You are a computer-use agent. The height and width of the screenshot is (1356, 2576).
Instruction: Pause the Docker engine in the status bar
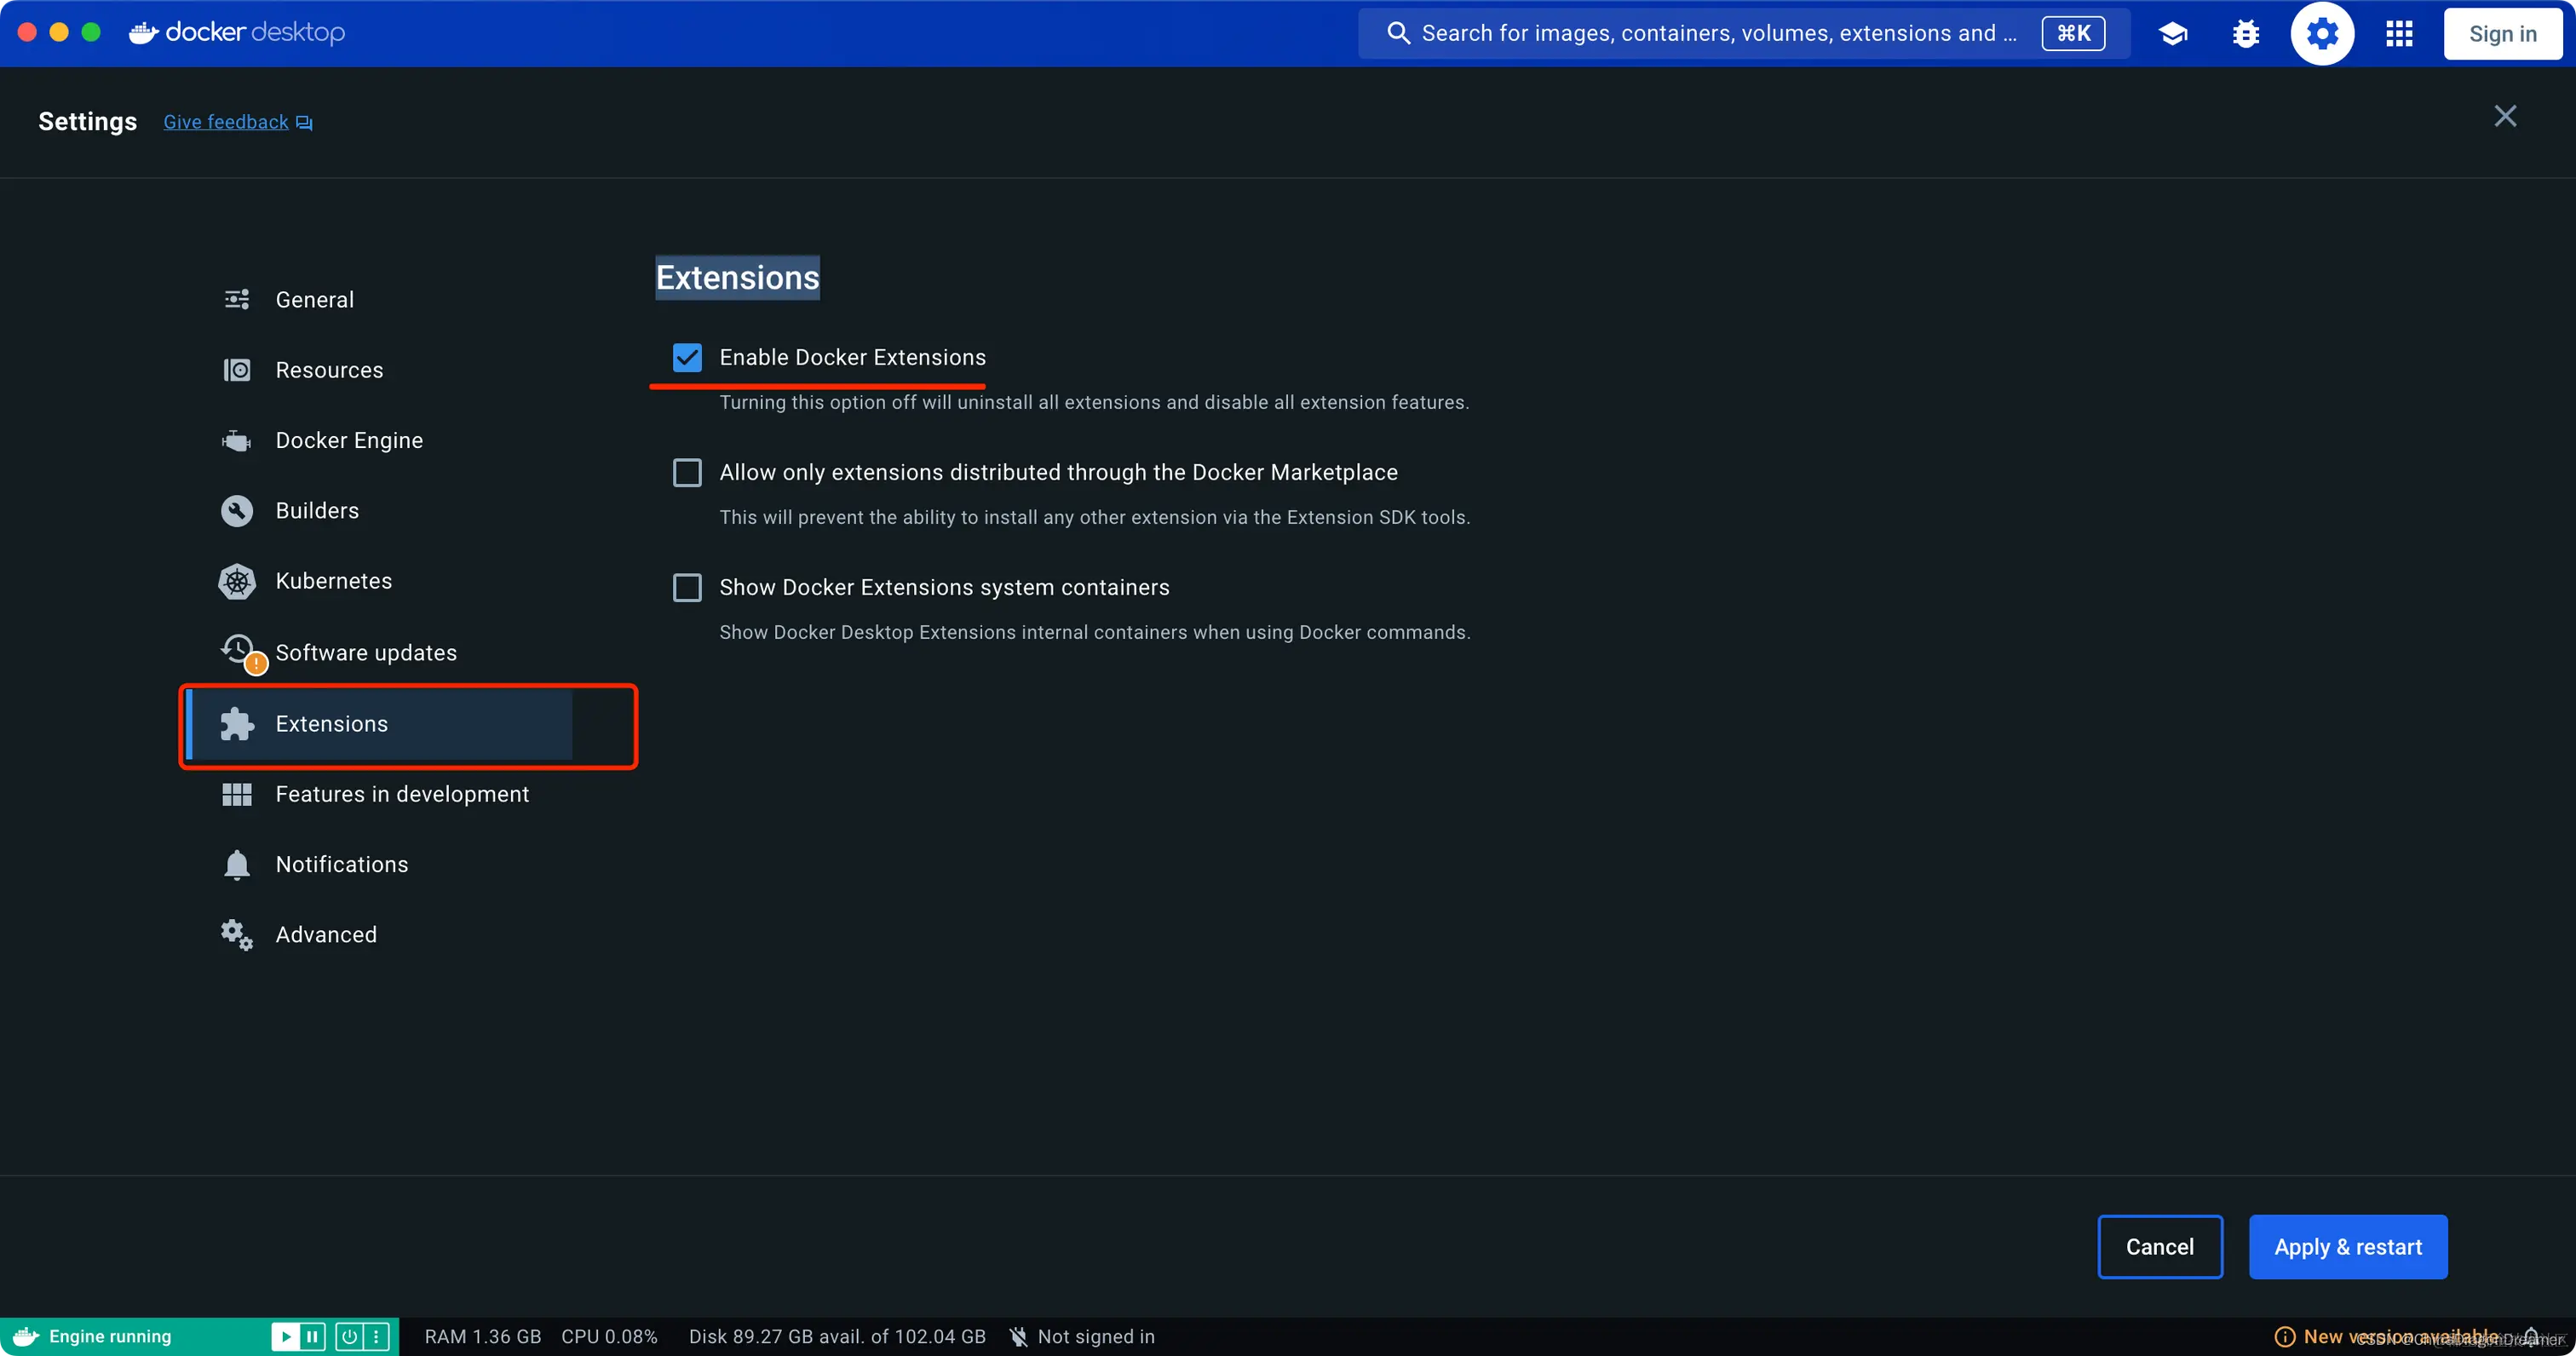[x=313, y=1336]
